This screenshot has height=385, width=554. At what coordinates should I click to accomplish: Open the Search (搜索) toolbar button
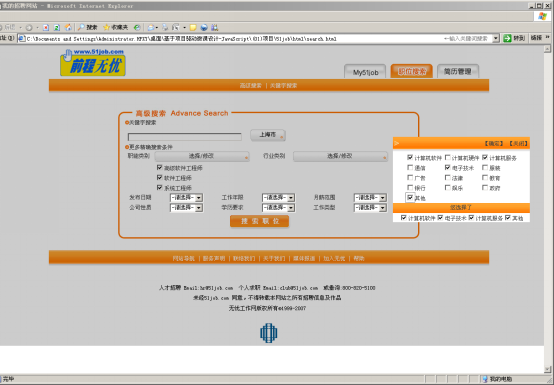click(87, 27)
